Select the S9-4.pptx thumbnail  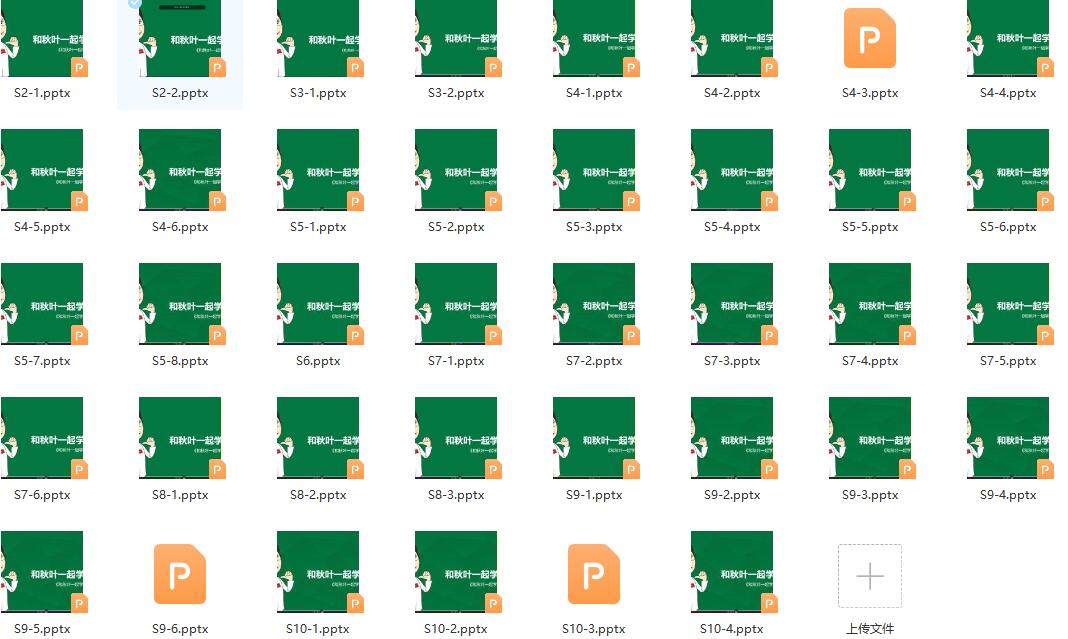[1008, 437]
